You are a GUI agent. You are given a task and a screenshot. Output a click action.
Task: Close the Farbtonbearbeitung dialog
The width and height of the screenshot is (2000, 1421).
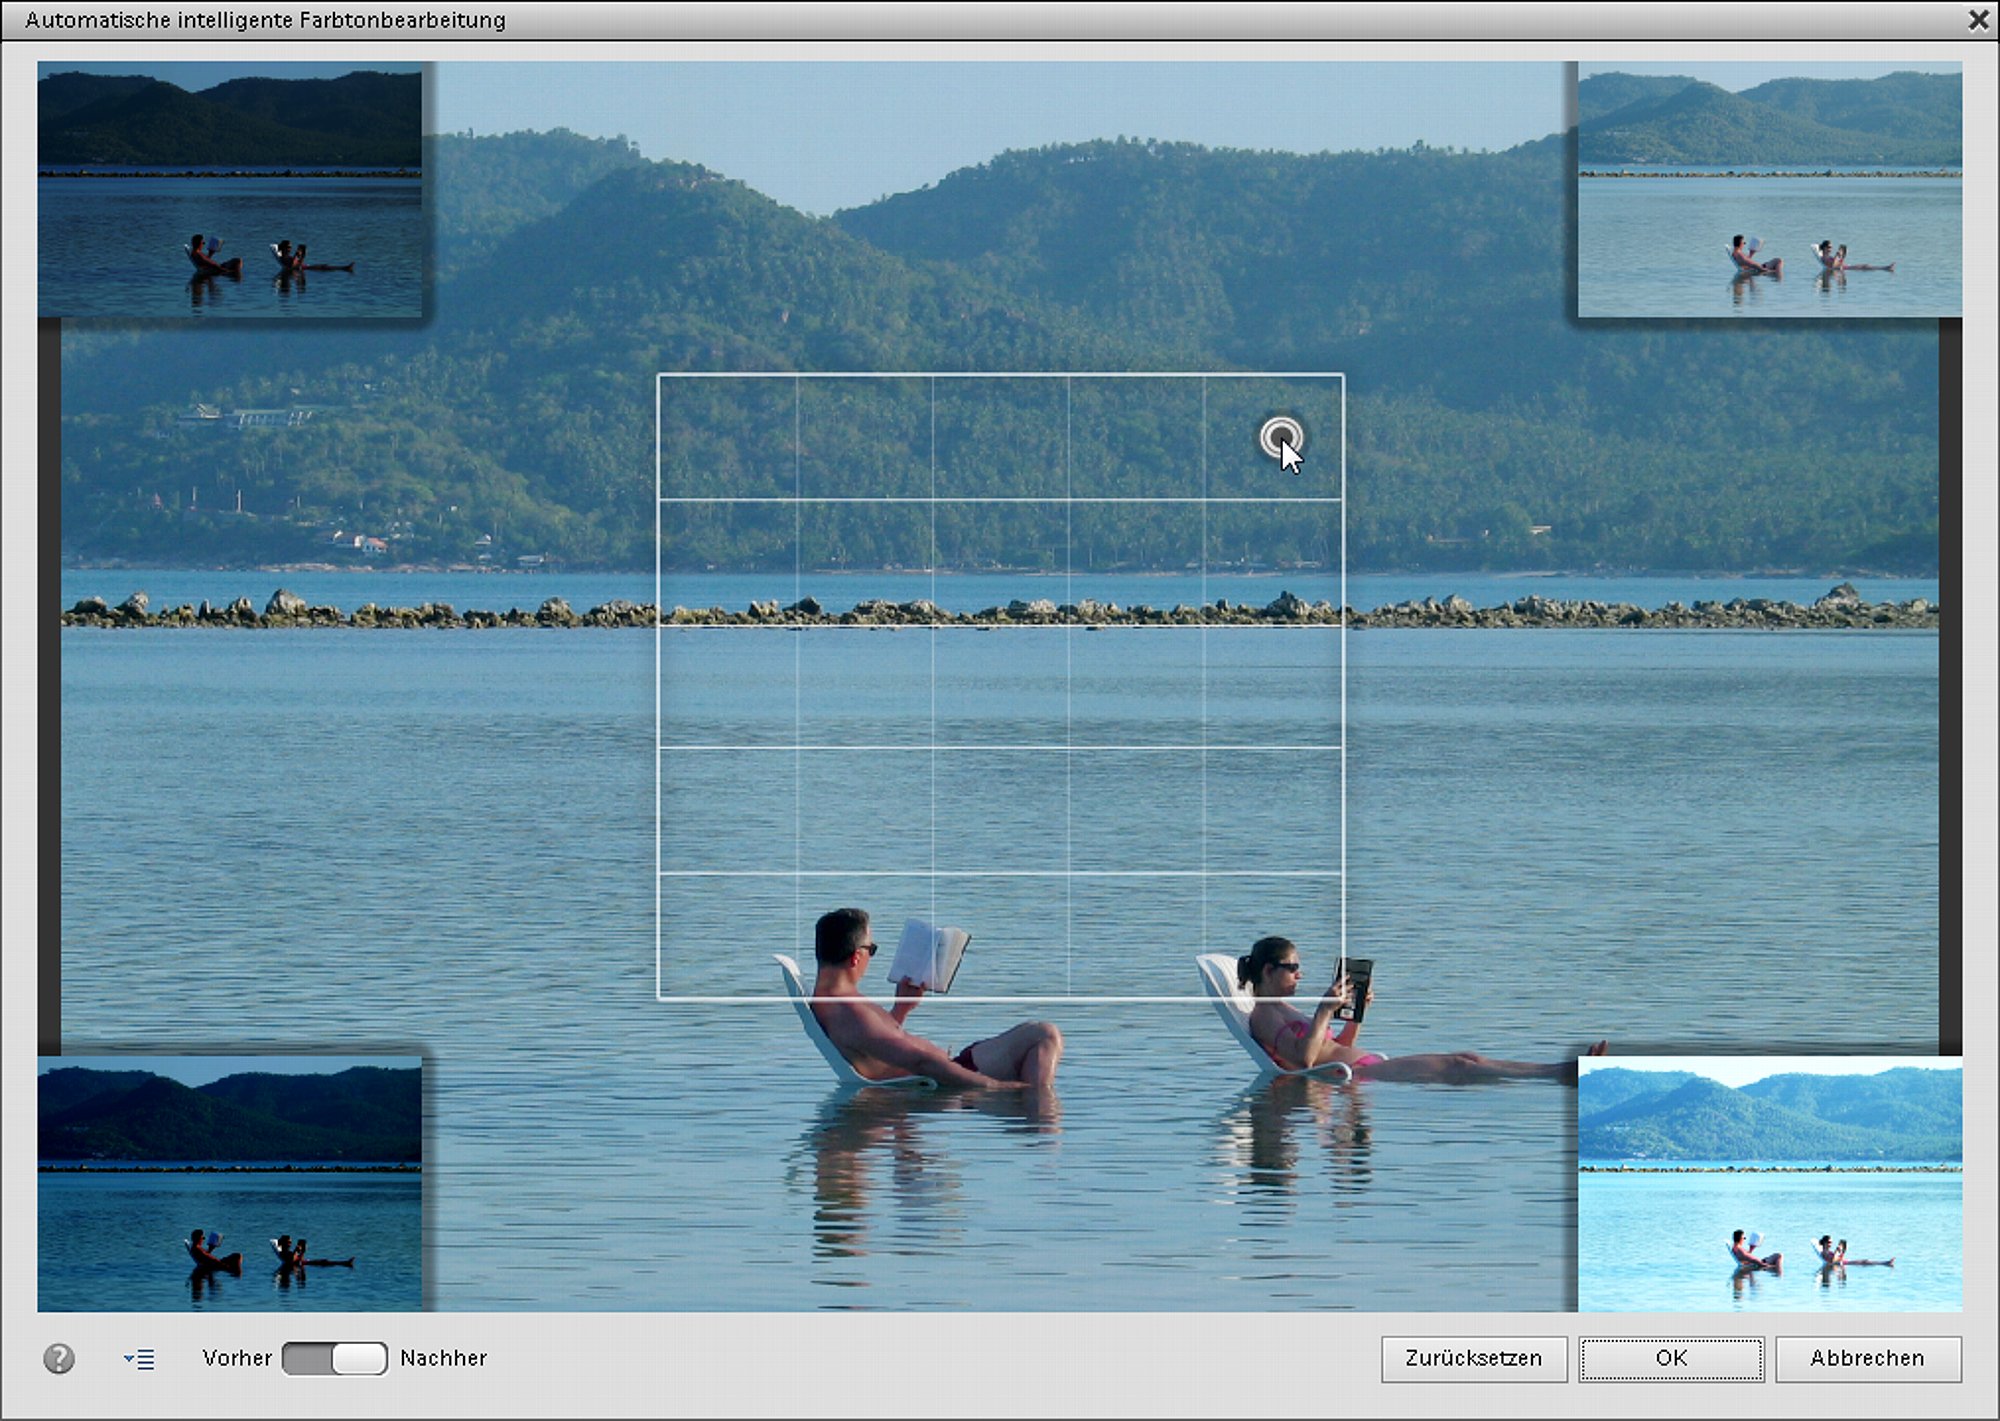1978,20
